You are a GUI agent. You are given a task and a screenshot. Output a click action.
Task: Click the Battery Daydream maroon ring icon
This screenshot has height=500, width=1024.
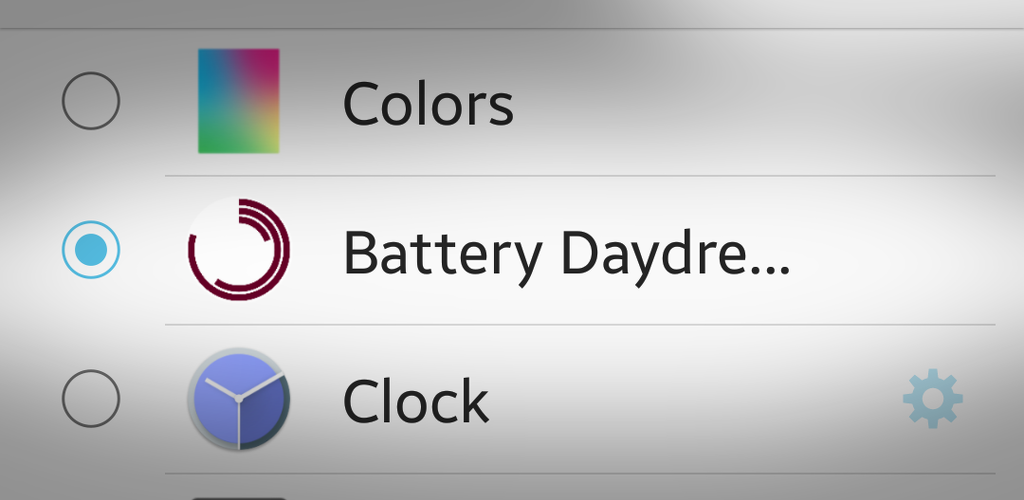click(238, 249)
